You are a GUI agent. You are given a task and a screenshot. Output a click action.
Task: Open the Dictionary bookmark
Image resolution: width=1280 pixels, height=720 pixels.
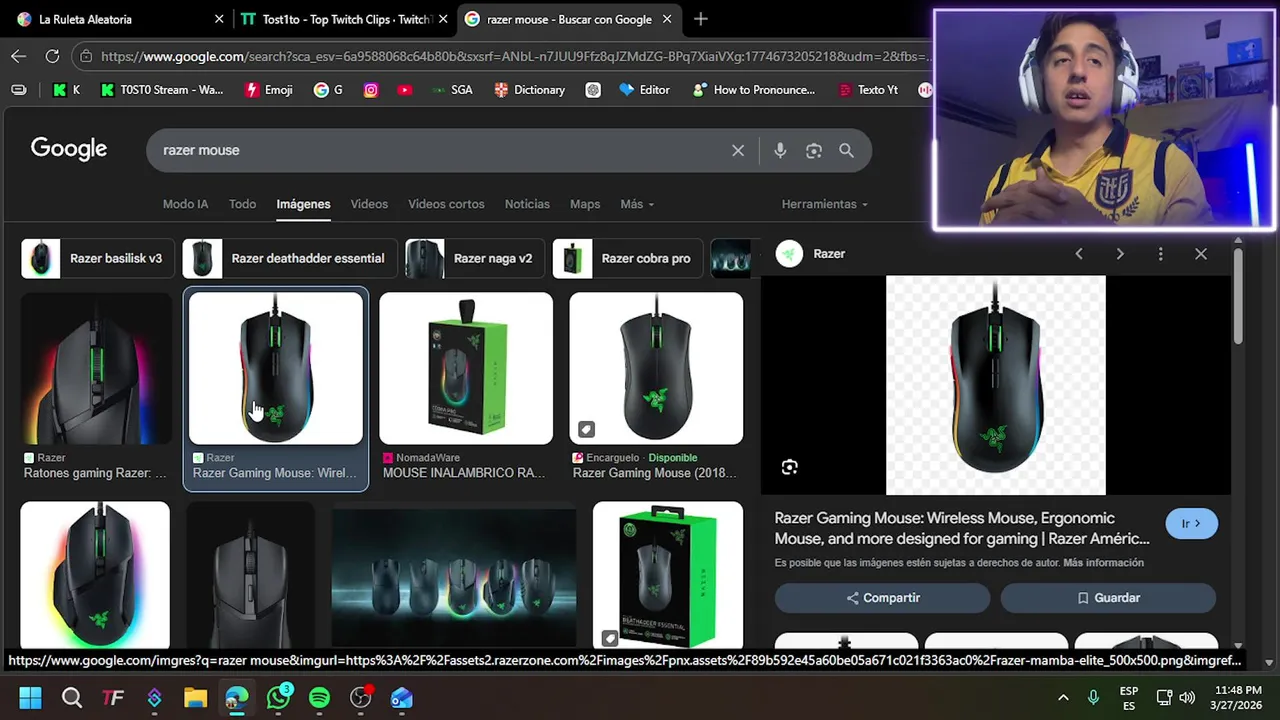530,90
